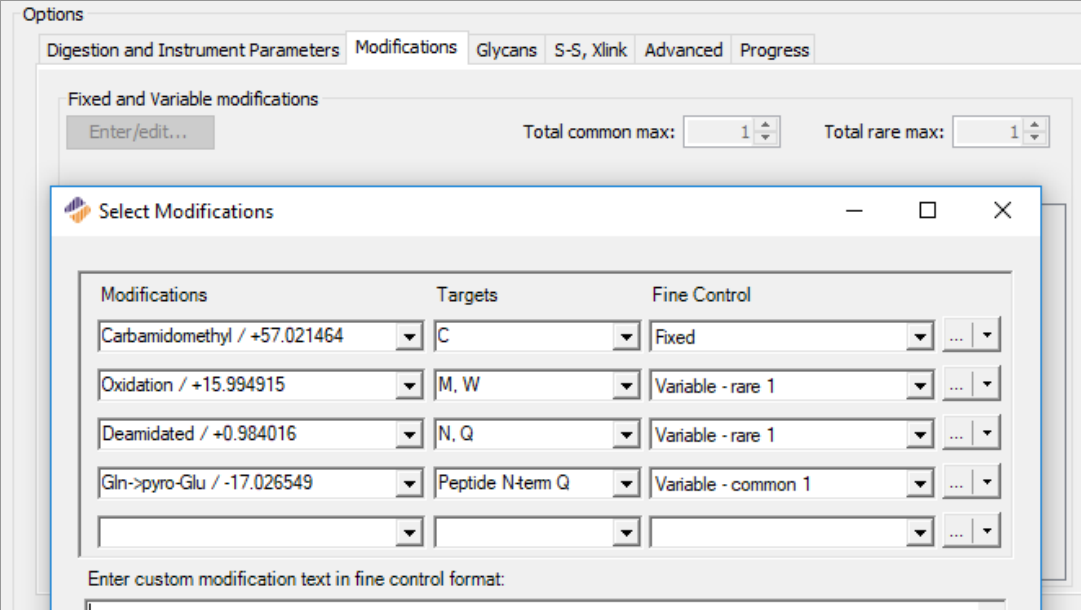
Task: Maximize the Select Modifications dialog
Action: tap(927, 210)
